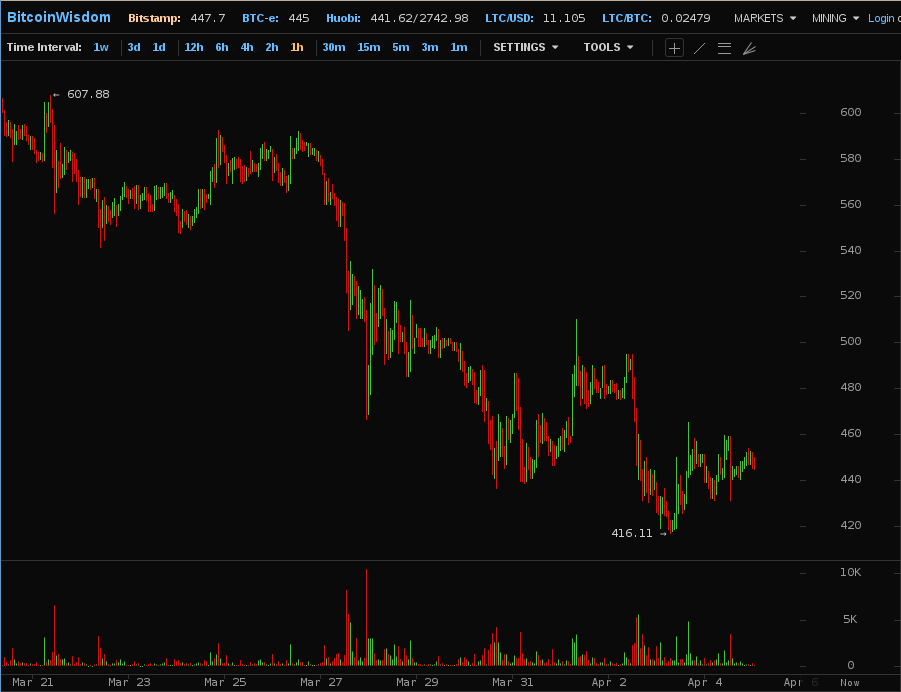Select the trend line drawing tool
This screenshot has height=692, width=901.
tap(699, 48)
